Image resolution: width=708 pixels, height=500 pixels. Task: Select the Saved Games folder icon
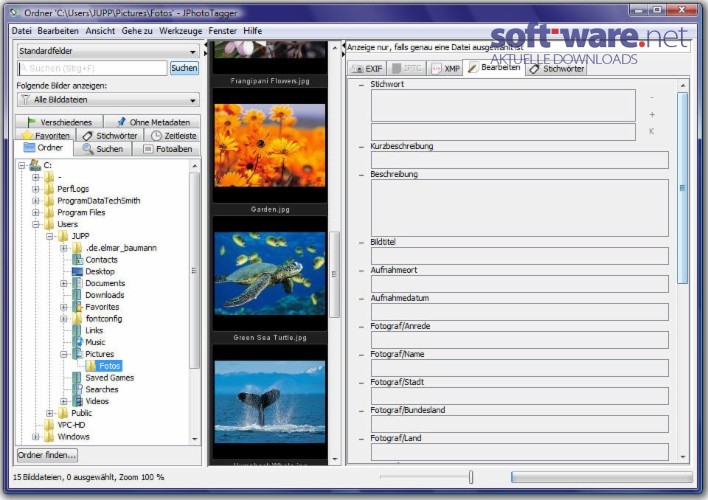point(78,378)
